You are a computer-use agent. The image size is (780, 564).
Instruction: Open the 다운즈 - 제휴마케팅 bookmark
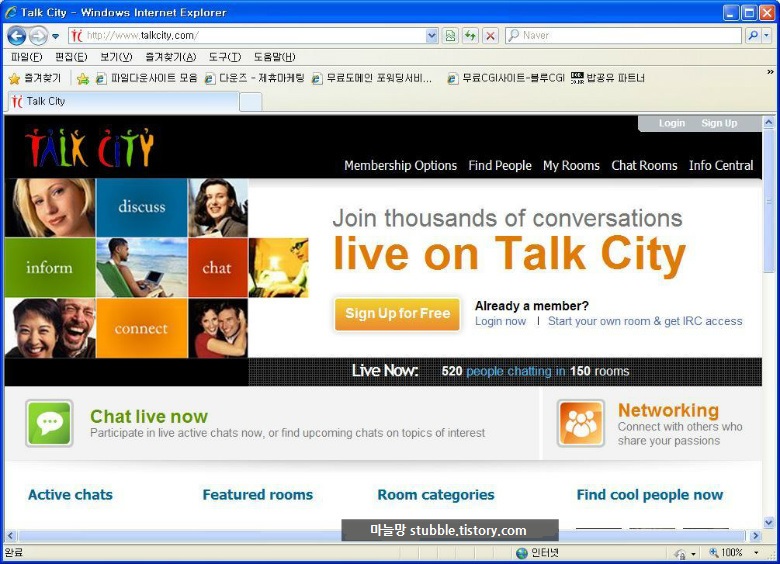pos(255,78)
